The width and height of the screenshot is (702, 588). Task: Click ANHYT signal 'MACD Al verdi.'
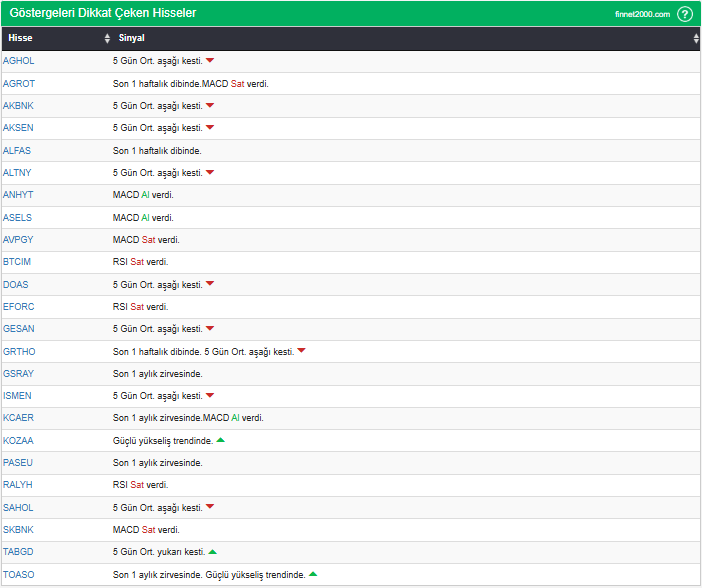pyautogui.click(x=143, y=195)
